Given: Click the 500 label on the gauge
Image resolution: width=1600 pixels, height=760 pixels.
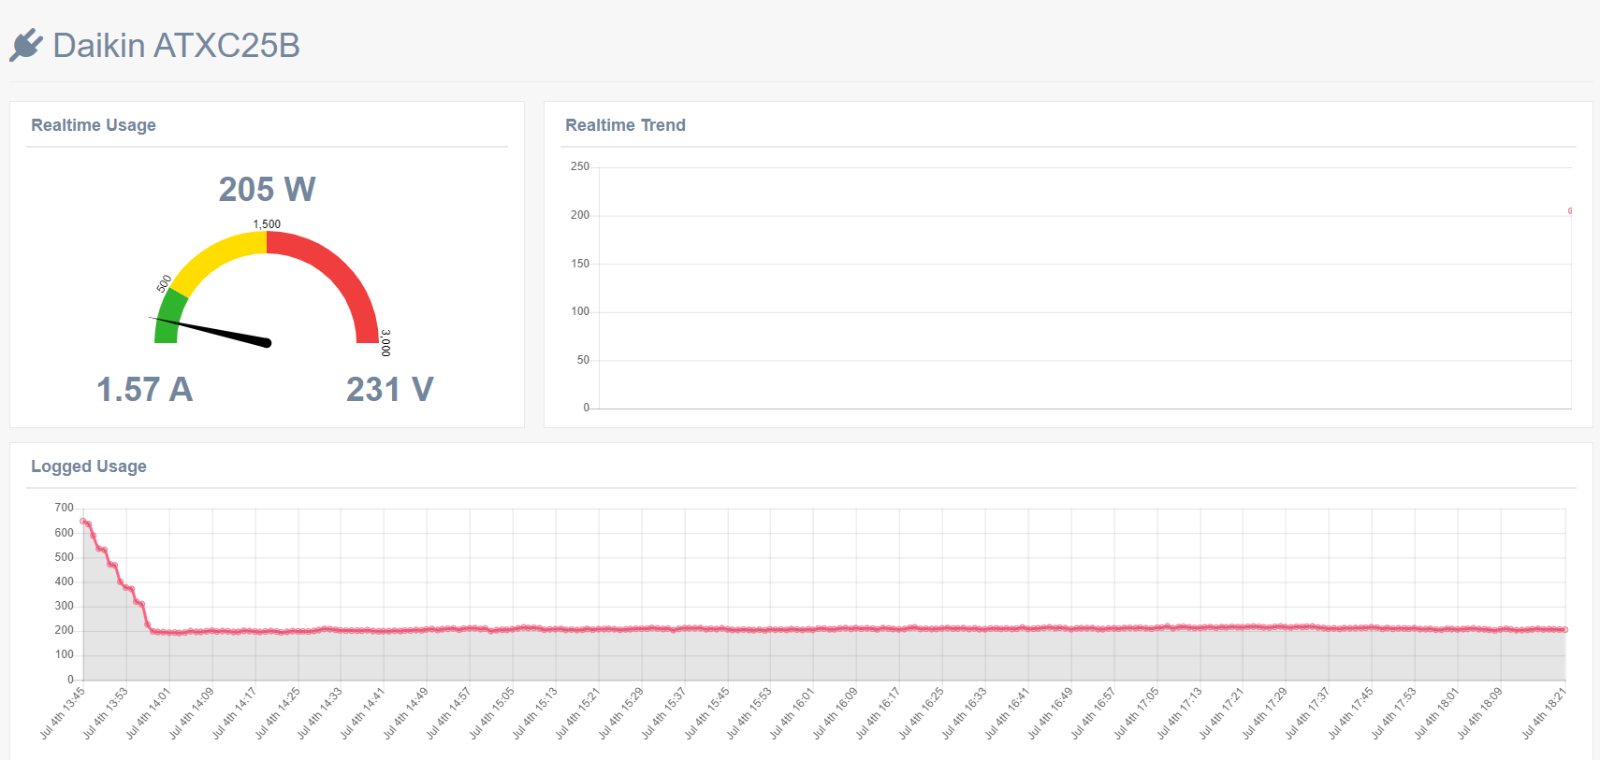Looking at the screenshot, I should click(164, 284).
